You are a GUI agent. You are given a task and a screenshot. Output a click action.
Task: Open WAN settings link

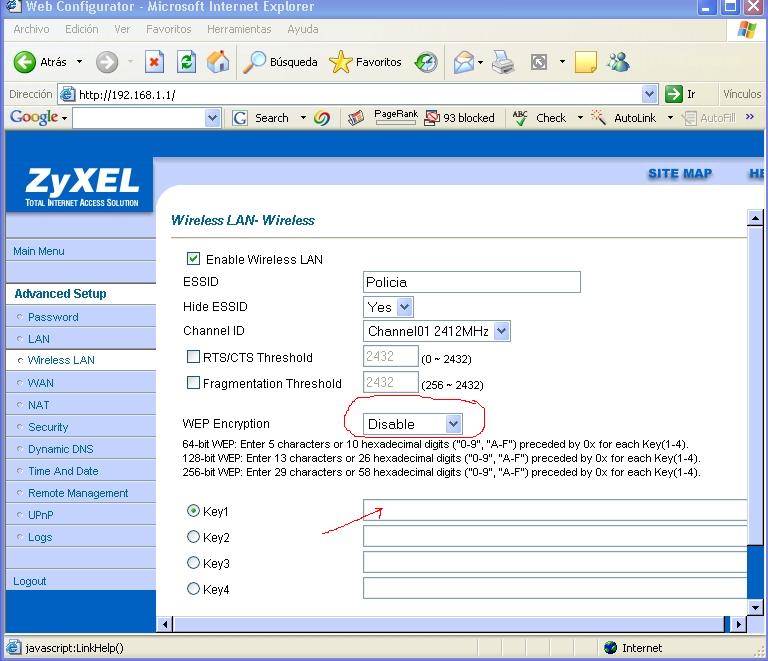point(41,383)
